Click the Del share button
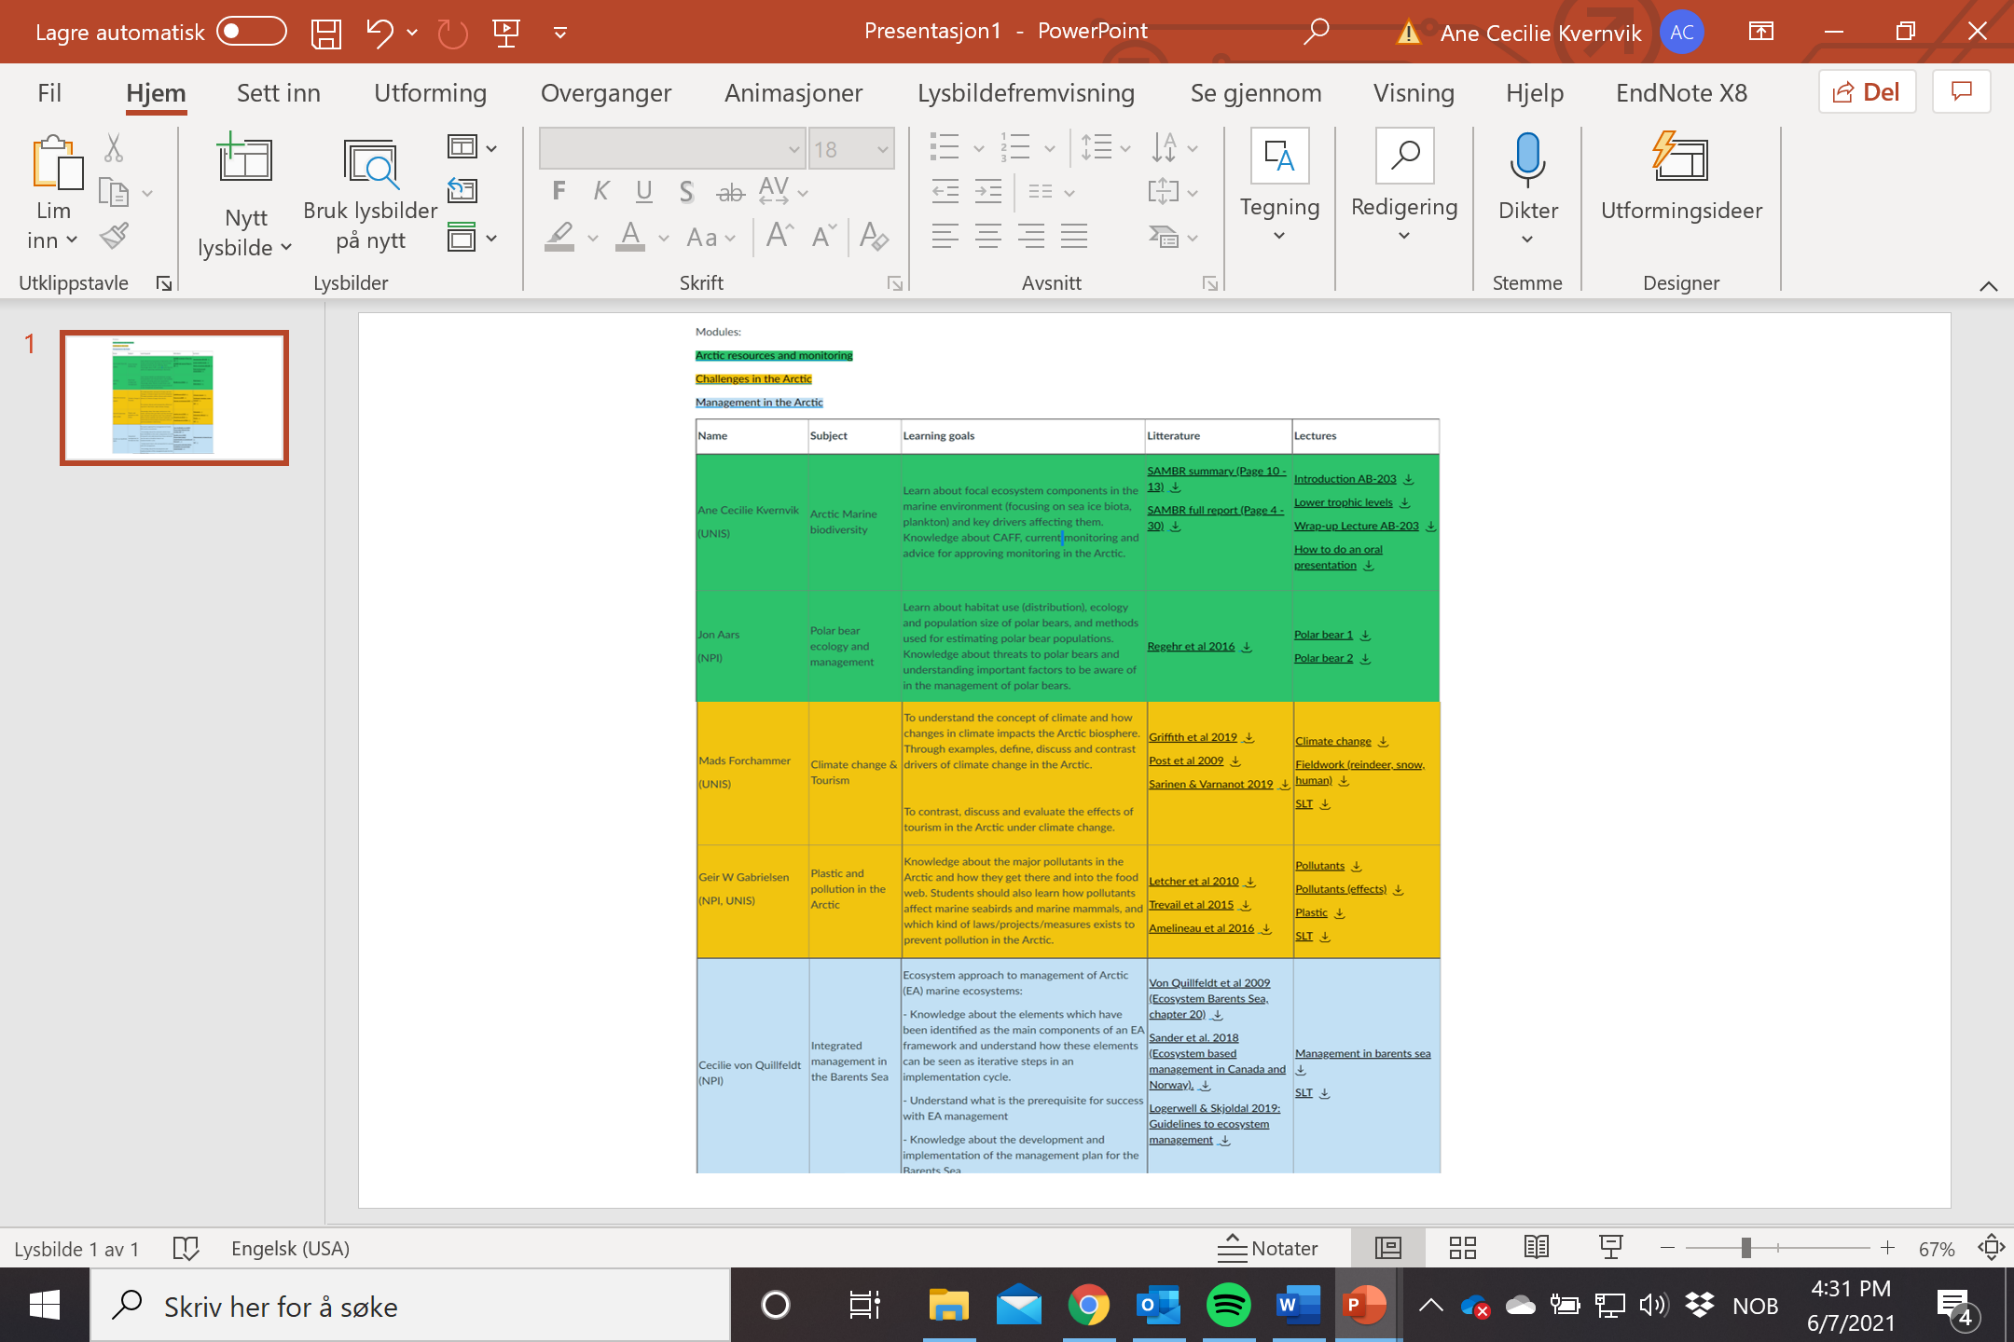This screenshot has width=2014, height=1342. pos(1866,91)
